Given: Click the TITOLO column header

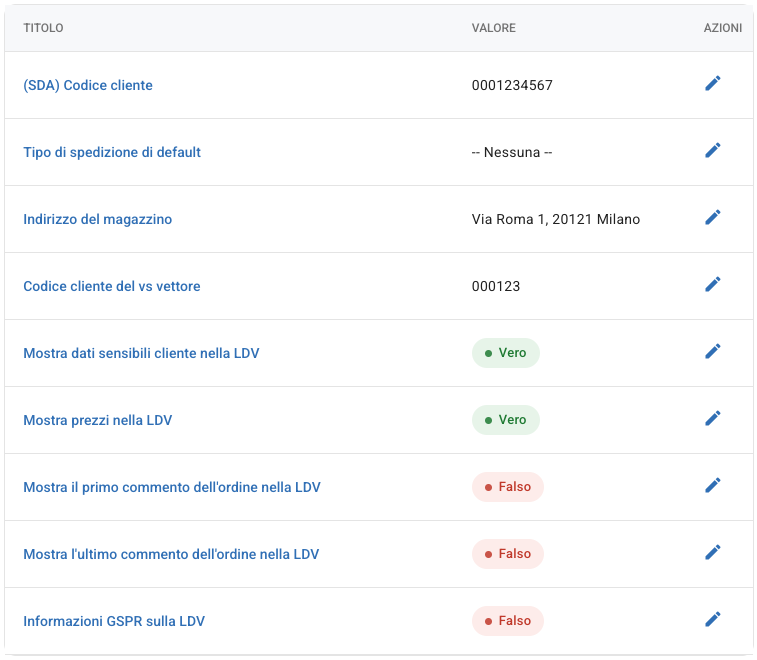Looking at the screenshot, I should coord(43,28).
